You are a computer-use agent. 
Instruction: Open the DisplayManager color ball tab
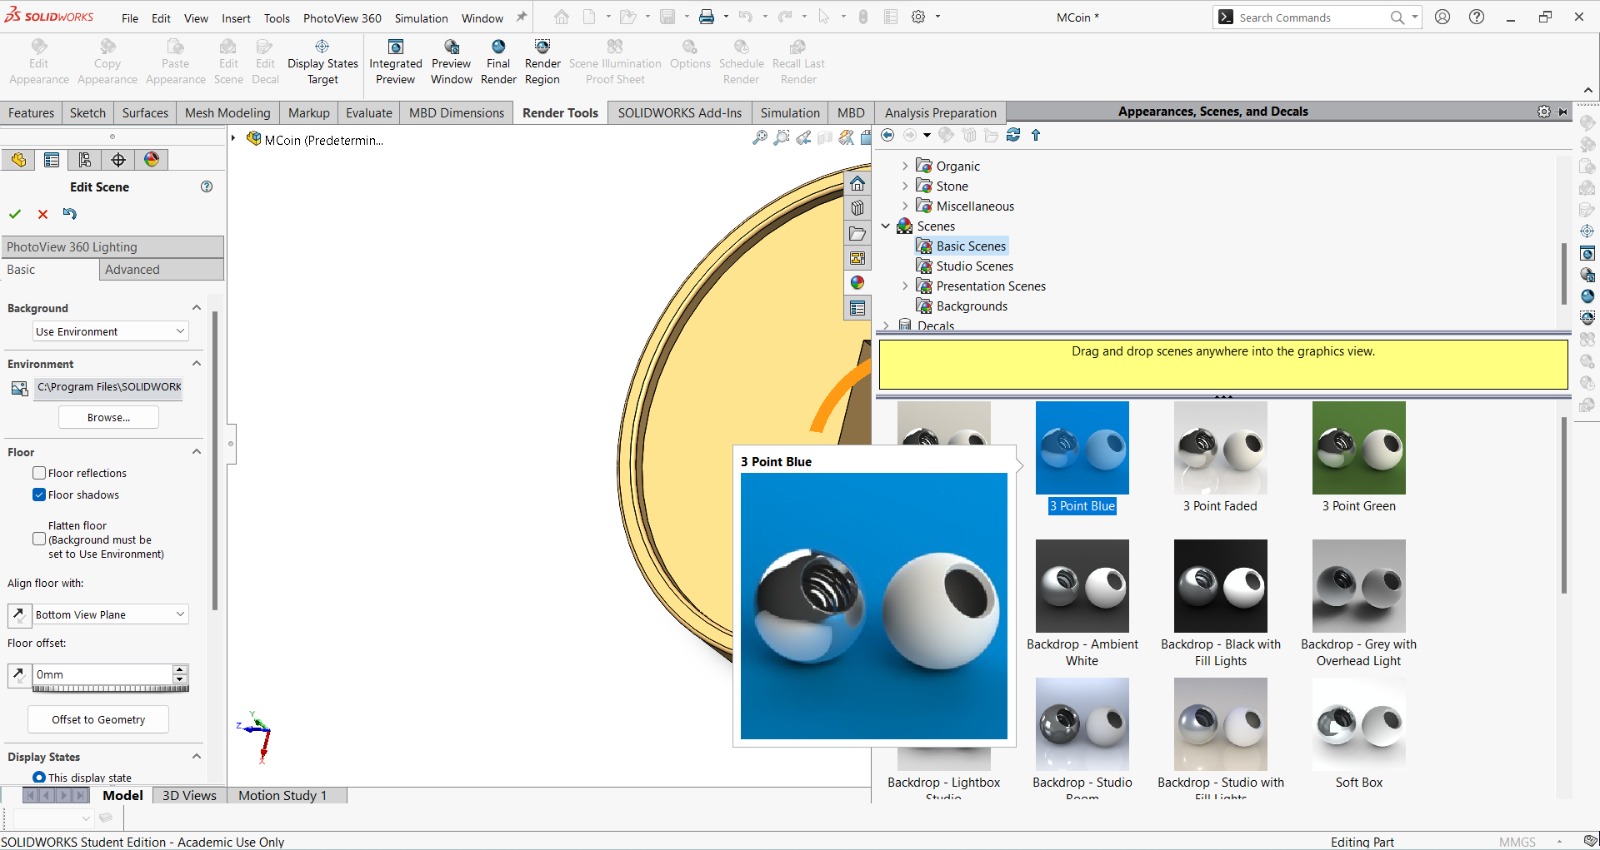[151, 159]
